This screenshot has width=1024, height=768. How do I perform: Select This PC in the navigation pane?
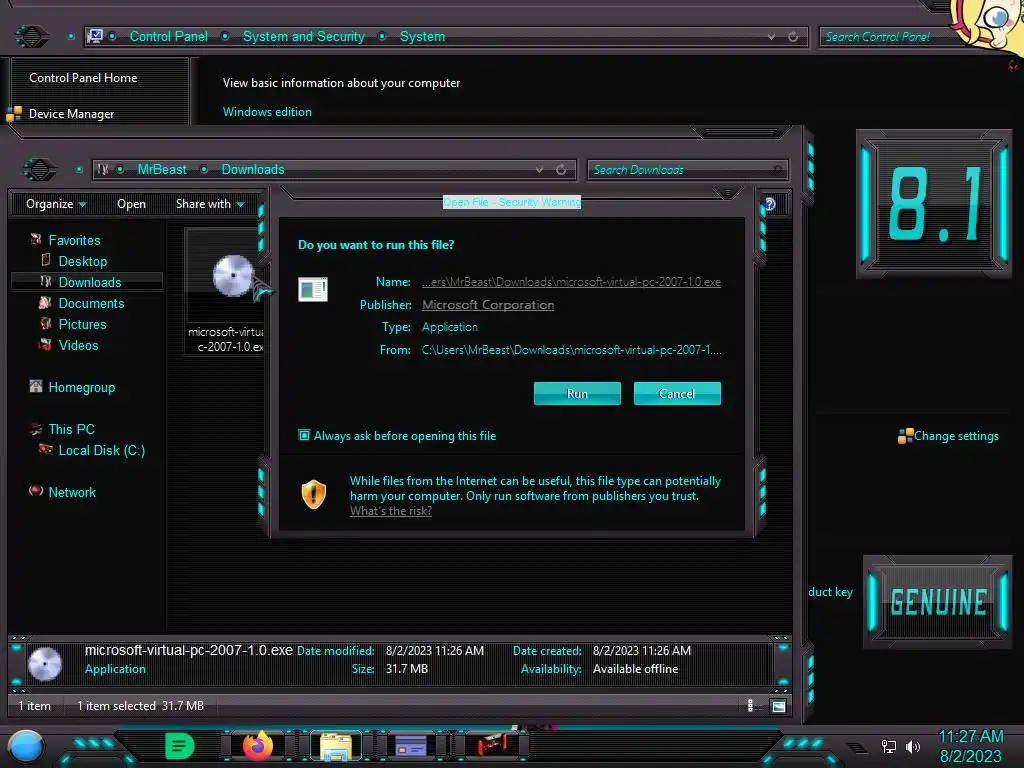point(71,429)
